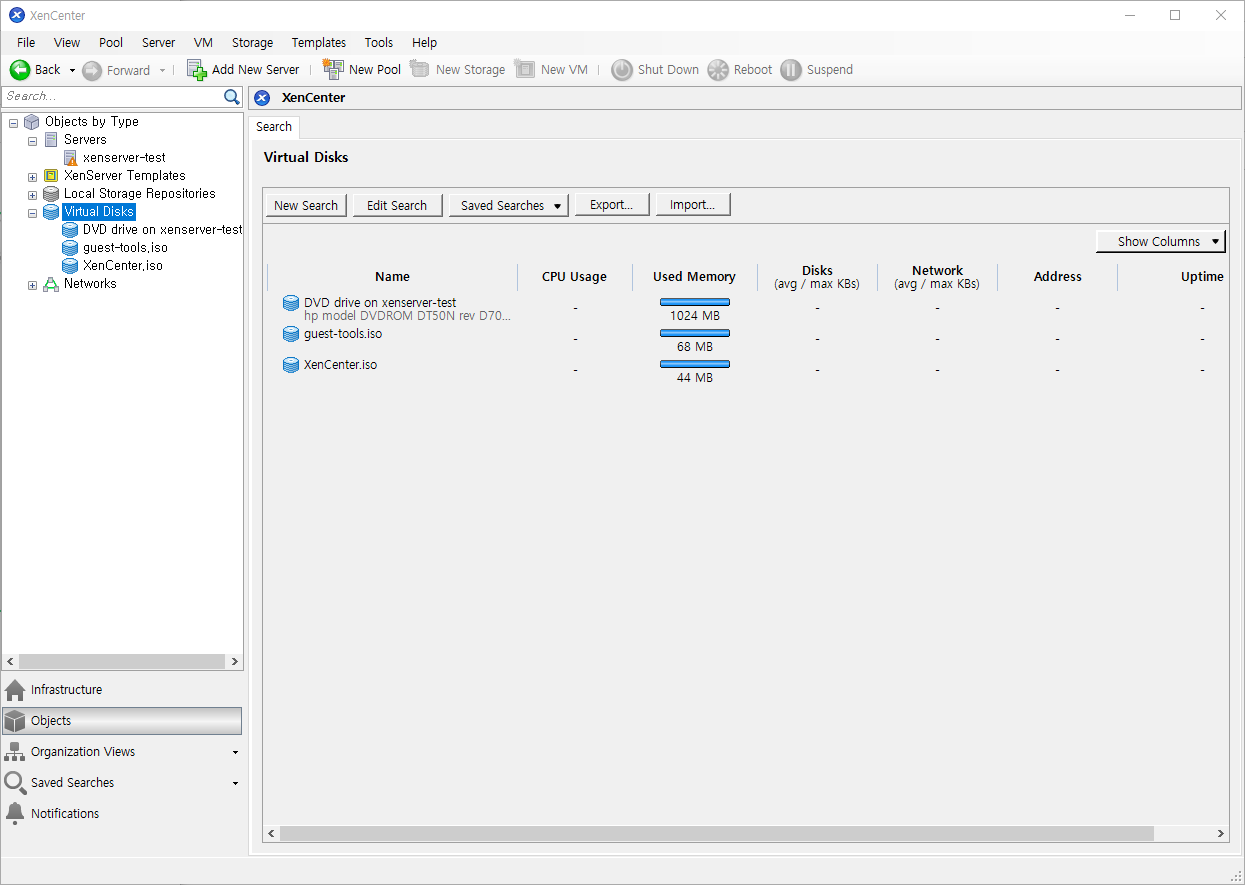The image size is (1245, 885).
Task: Click the XenServer Templates icon
Action: (51, 176)
